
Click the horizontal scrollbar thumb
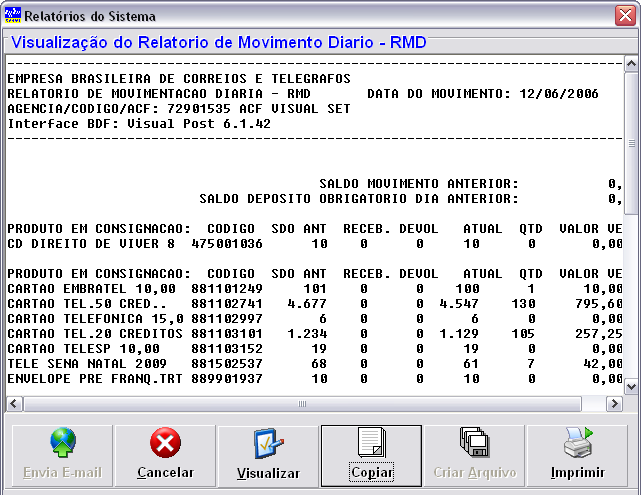pos(302,404)
